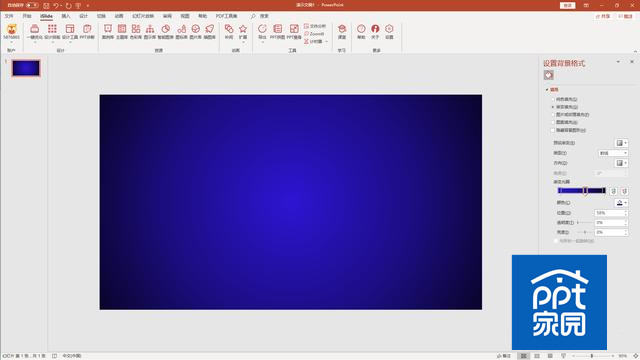Open the 颜色 color picker dropdown

point(622,202)
